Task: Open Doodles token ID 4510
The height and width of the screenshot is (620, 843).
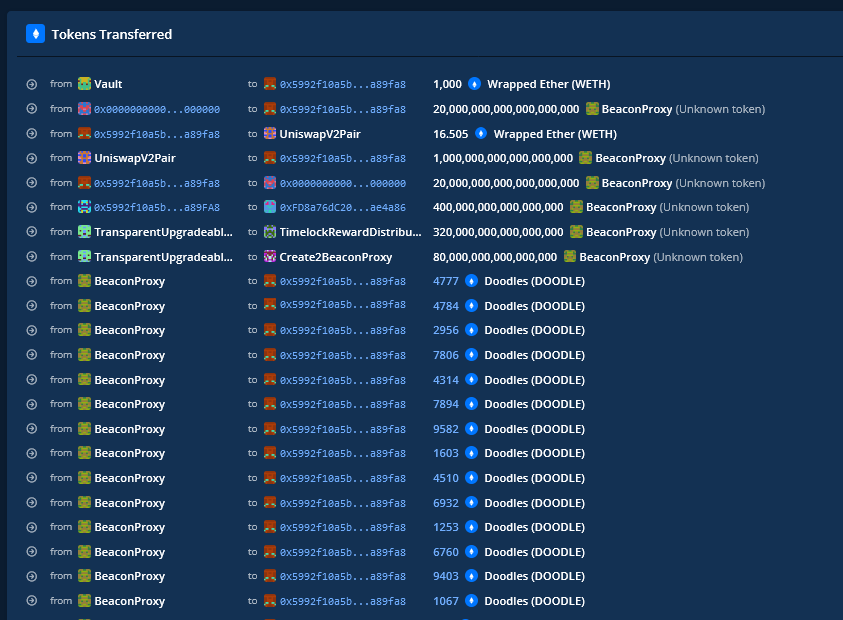Action: coord(446,478)
